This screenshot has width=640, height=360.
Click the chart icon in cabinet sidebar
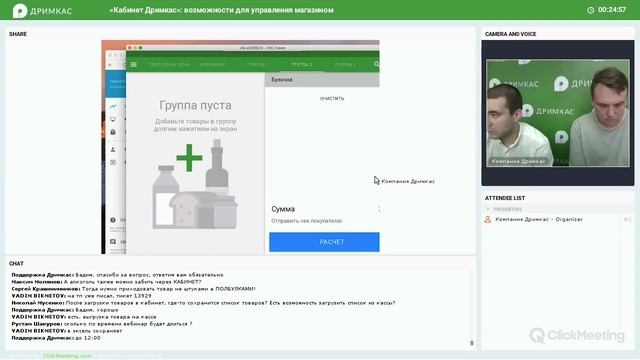113,107
